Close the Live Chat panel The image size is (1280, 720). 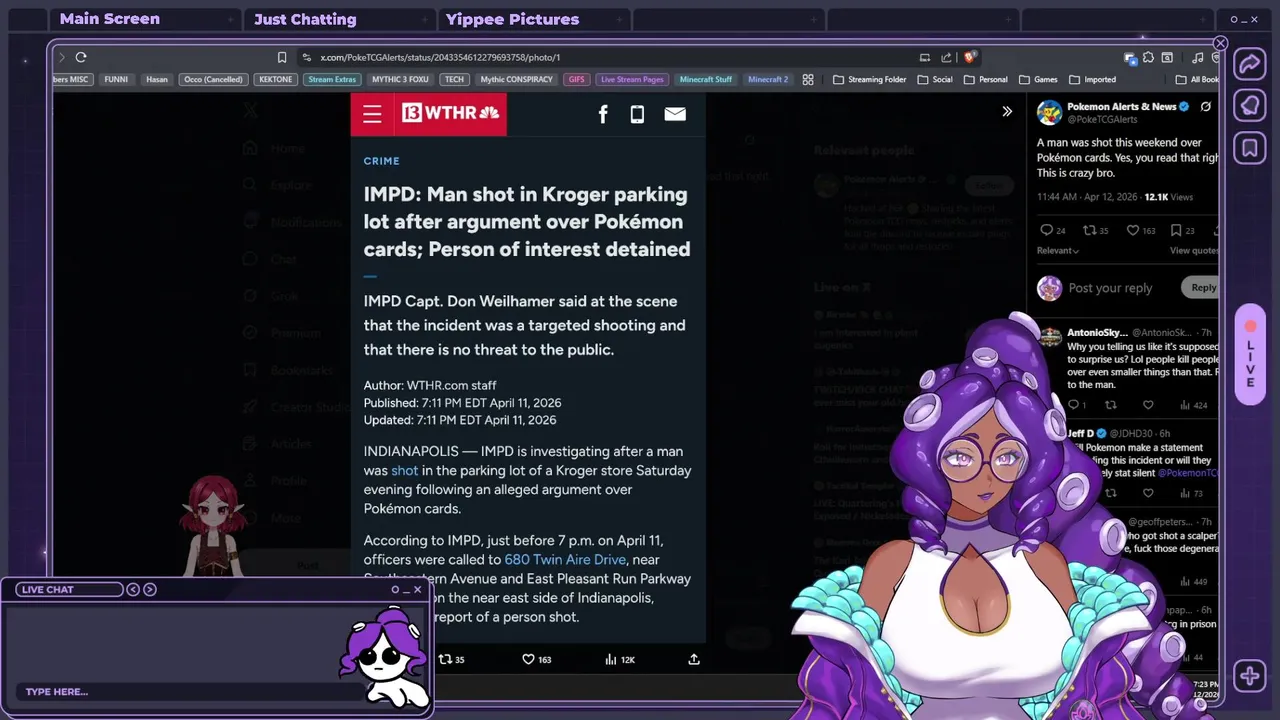point(418,589)
